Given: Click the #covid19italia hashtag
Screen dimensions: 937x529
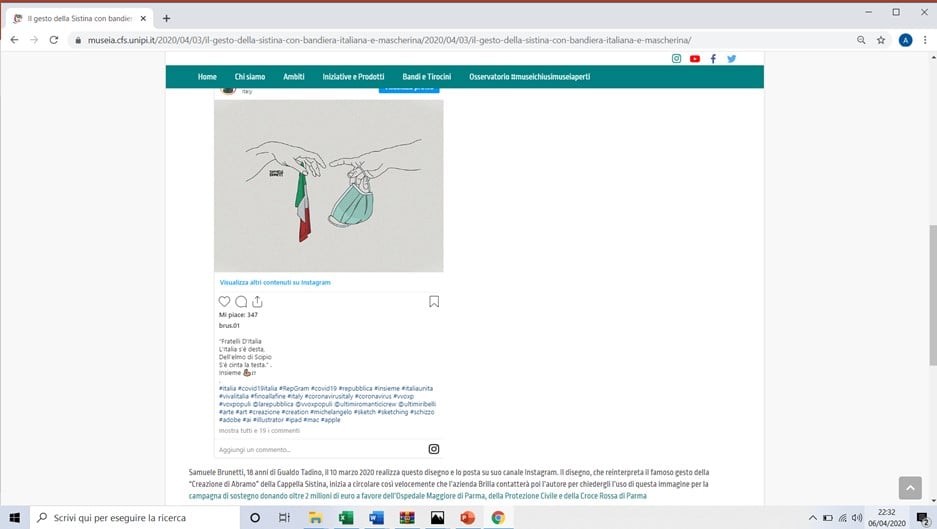Looking at the screenshot, I should pos(258,389).
